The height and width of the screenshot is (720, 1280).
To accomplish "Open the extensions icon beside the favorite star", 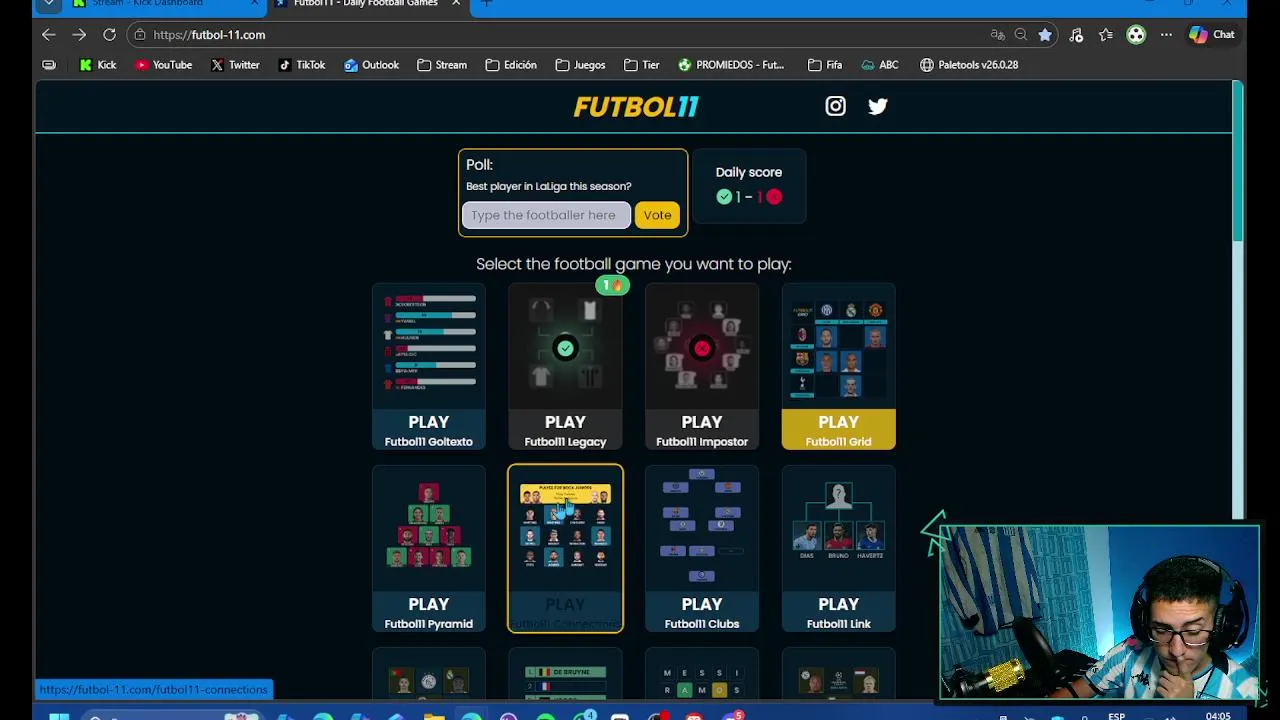I will (1076, 34).
